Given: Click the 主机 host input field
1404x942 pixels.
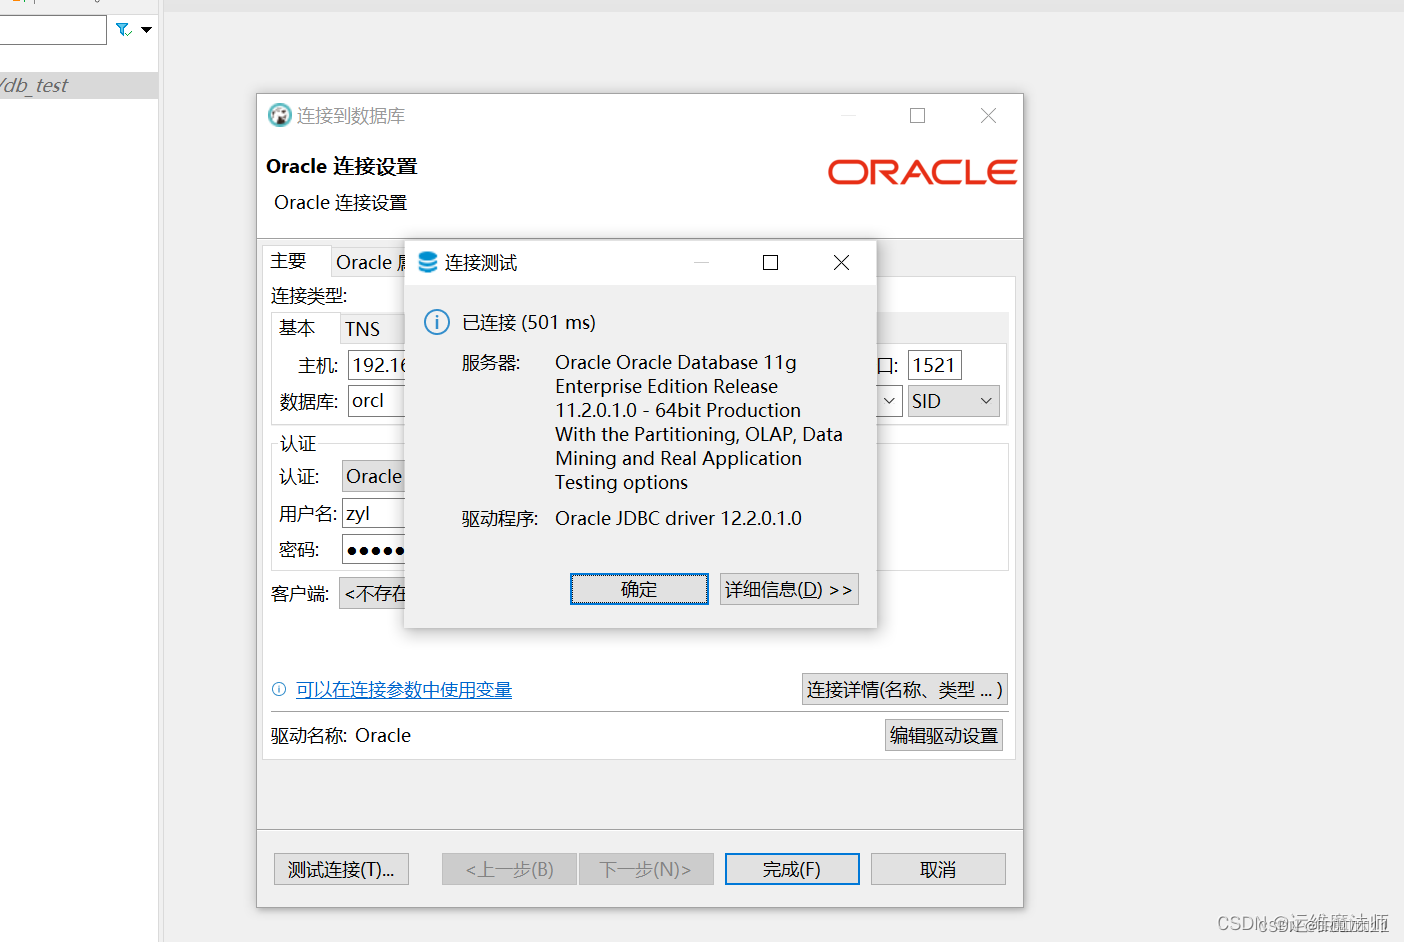Looking at the screenshot, I should tap(377, 365).
